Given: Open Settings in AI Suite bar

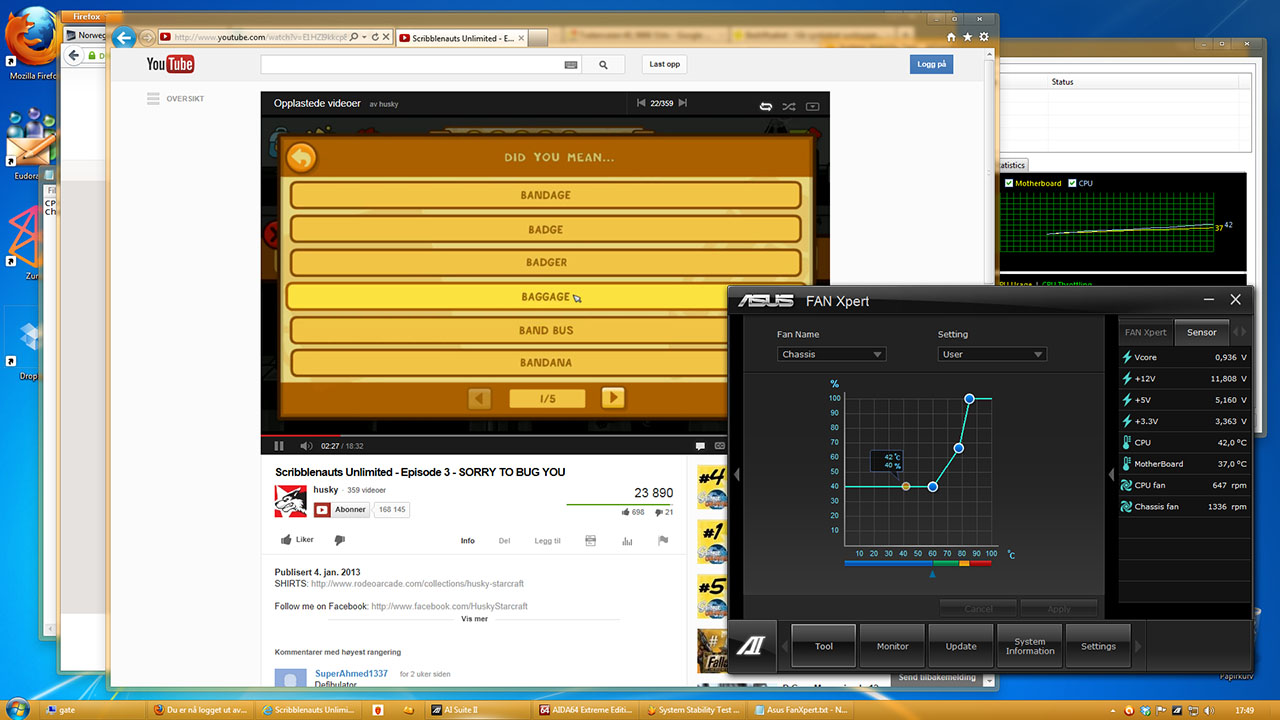Looking at the screenshot, I should [1098, 646].
